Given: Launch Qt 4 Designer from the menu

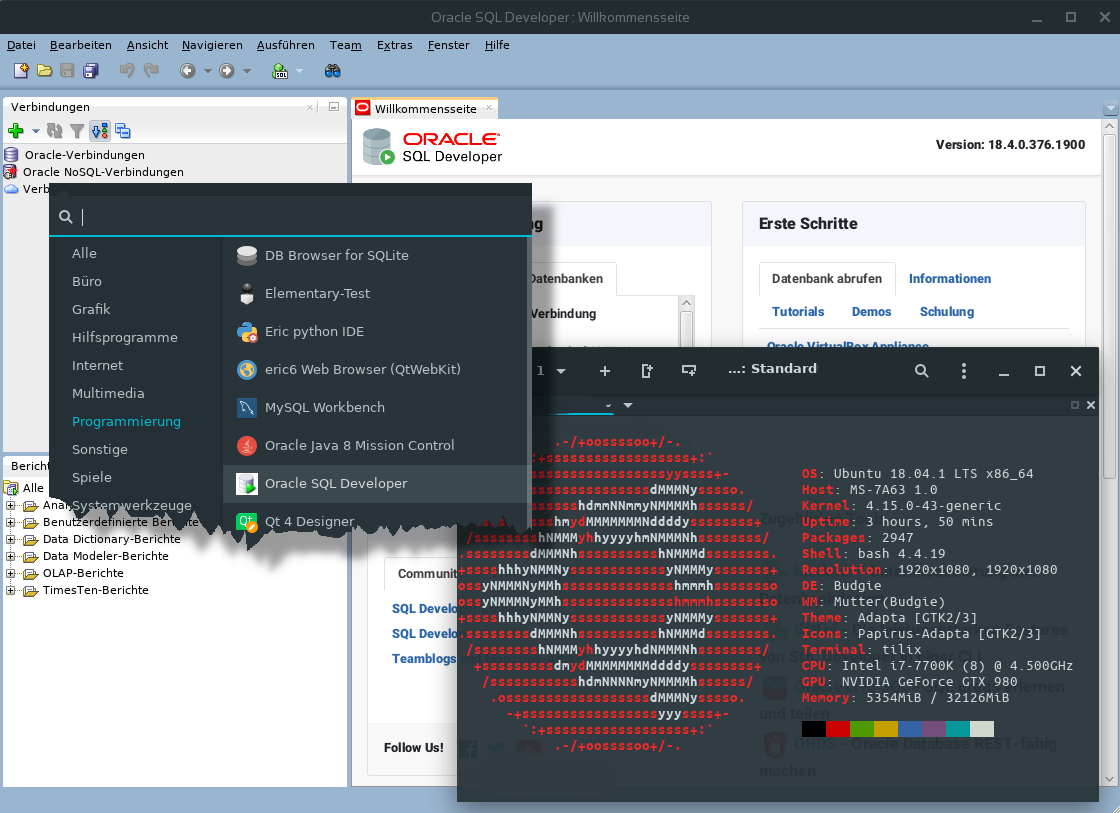Looking at the screenshot, I should [x=376, y=522].
